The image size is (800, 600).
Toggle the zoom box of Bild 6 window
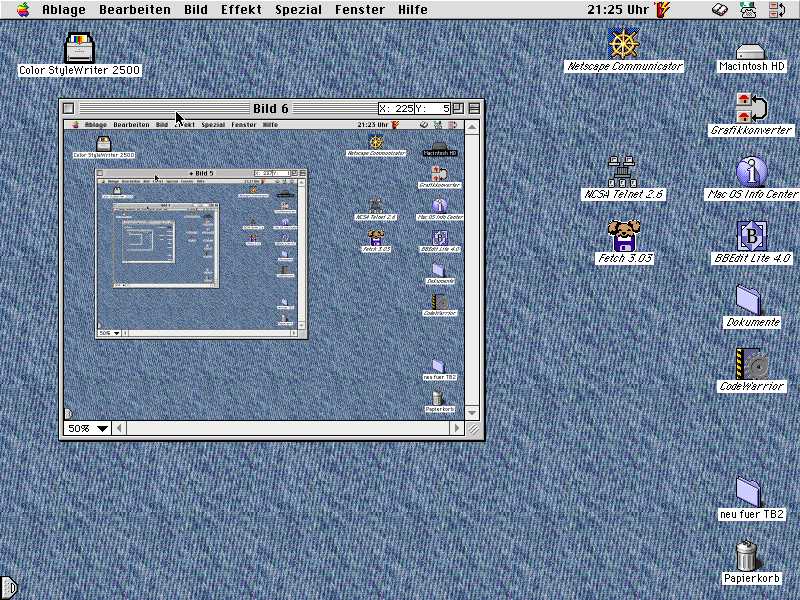coord(457,108)
